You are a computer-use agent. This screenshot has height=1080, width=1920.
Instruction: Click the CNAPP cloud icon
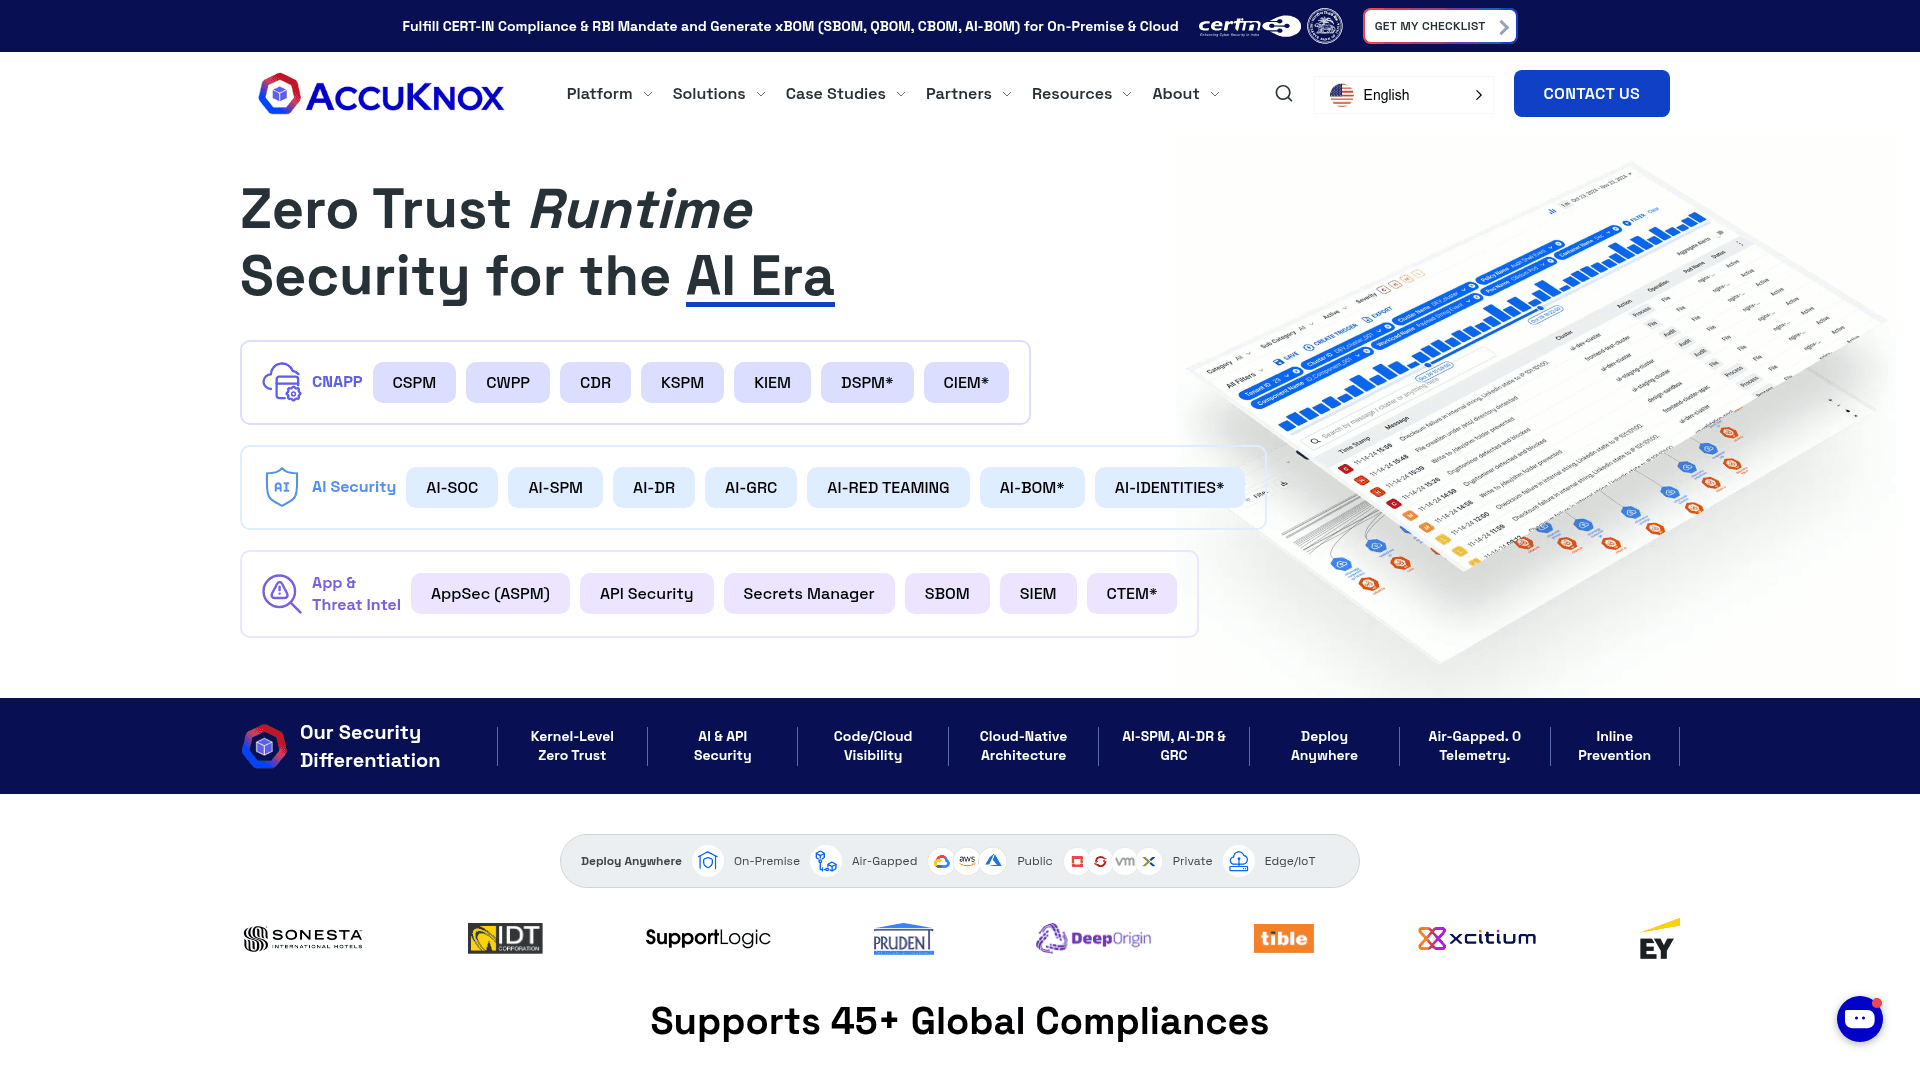(282, 382)
